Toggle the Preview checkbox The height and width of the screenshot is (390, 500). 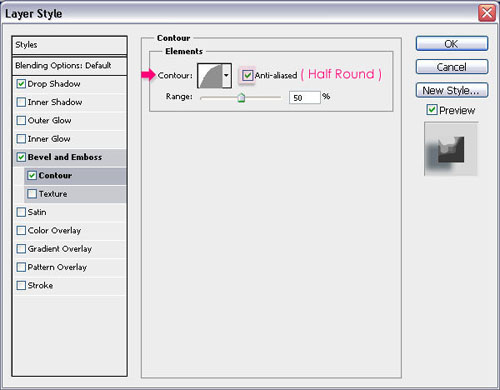pyautogui.click(x=432, y=110)
